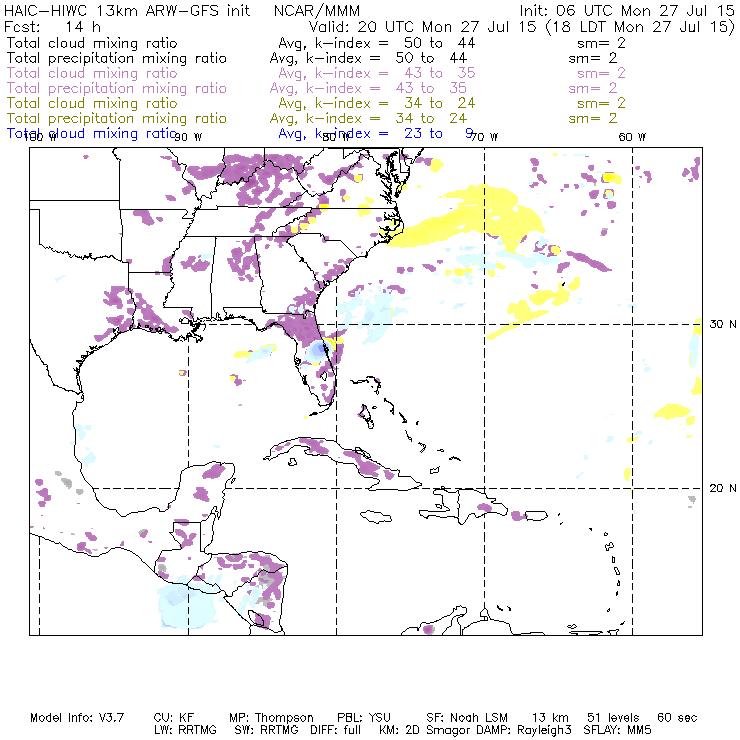Click the 90 W longitude label
This screenshot has height=740, width=740.
[x=188, y=137]
